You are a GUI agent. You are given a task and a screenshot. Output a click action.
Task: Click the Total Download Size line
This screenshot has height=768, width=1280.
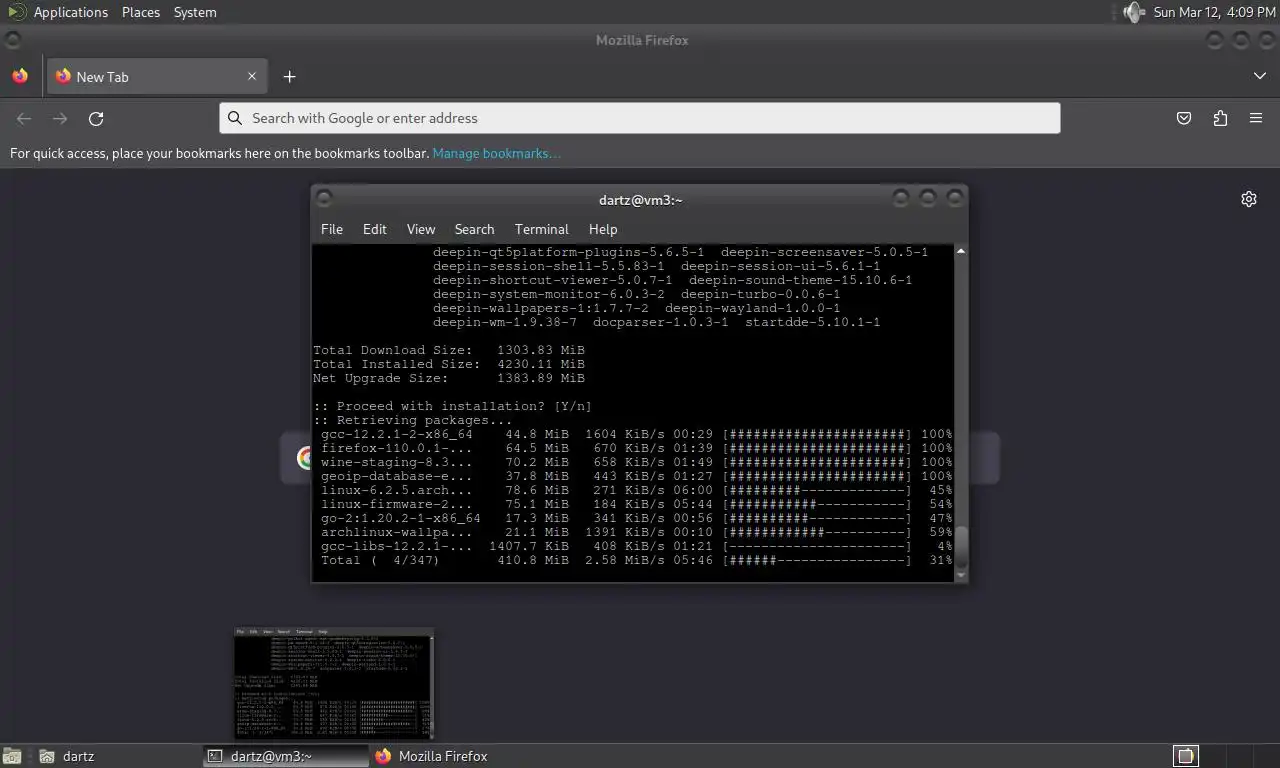point(449,350)
